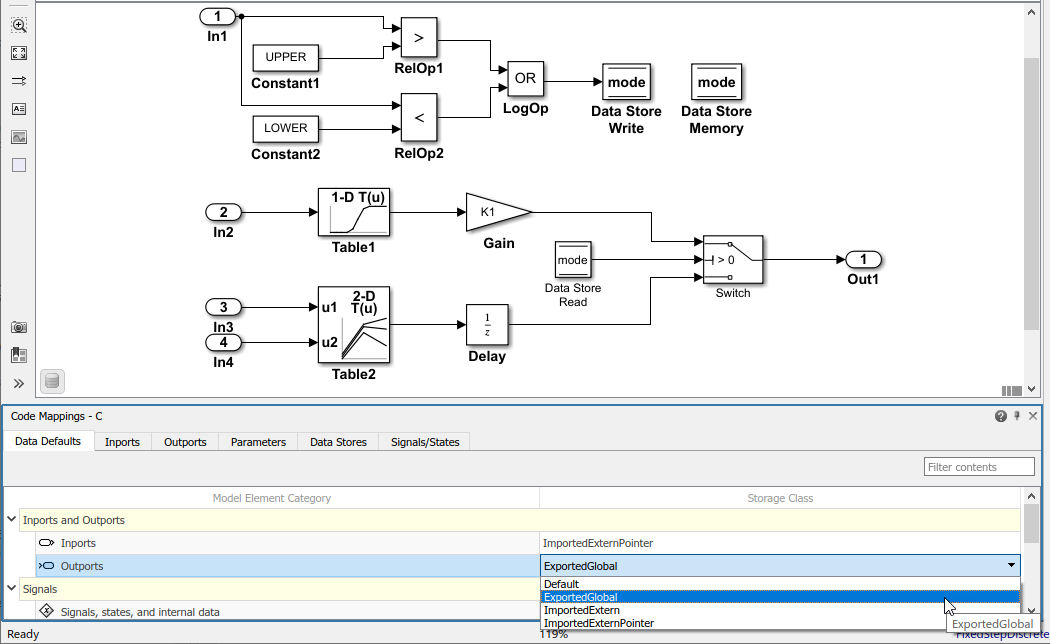Switch to the Signals/States tab
The width and height of the screenshot is (1050, 644).
coord(425,442)
